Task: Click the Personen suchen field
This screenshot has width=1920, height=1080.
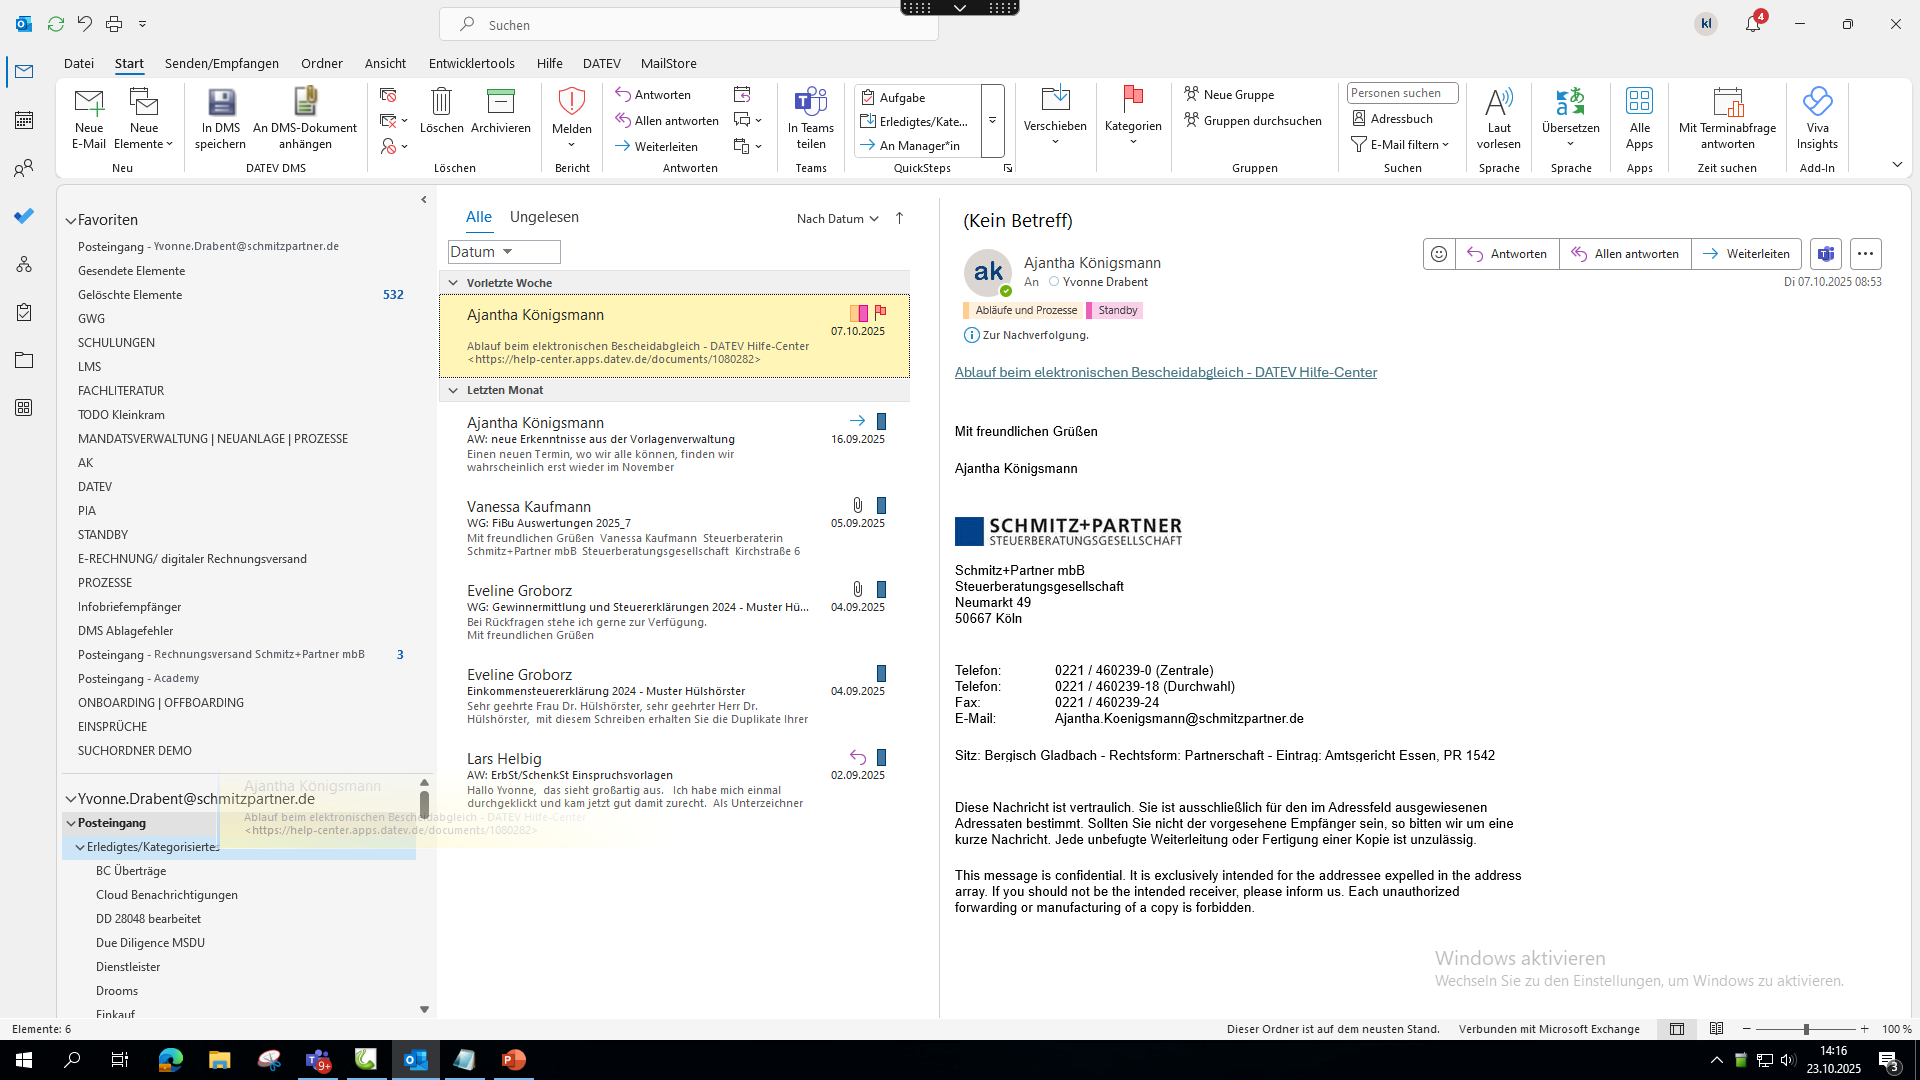Action: 1402,93
